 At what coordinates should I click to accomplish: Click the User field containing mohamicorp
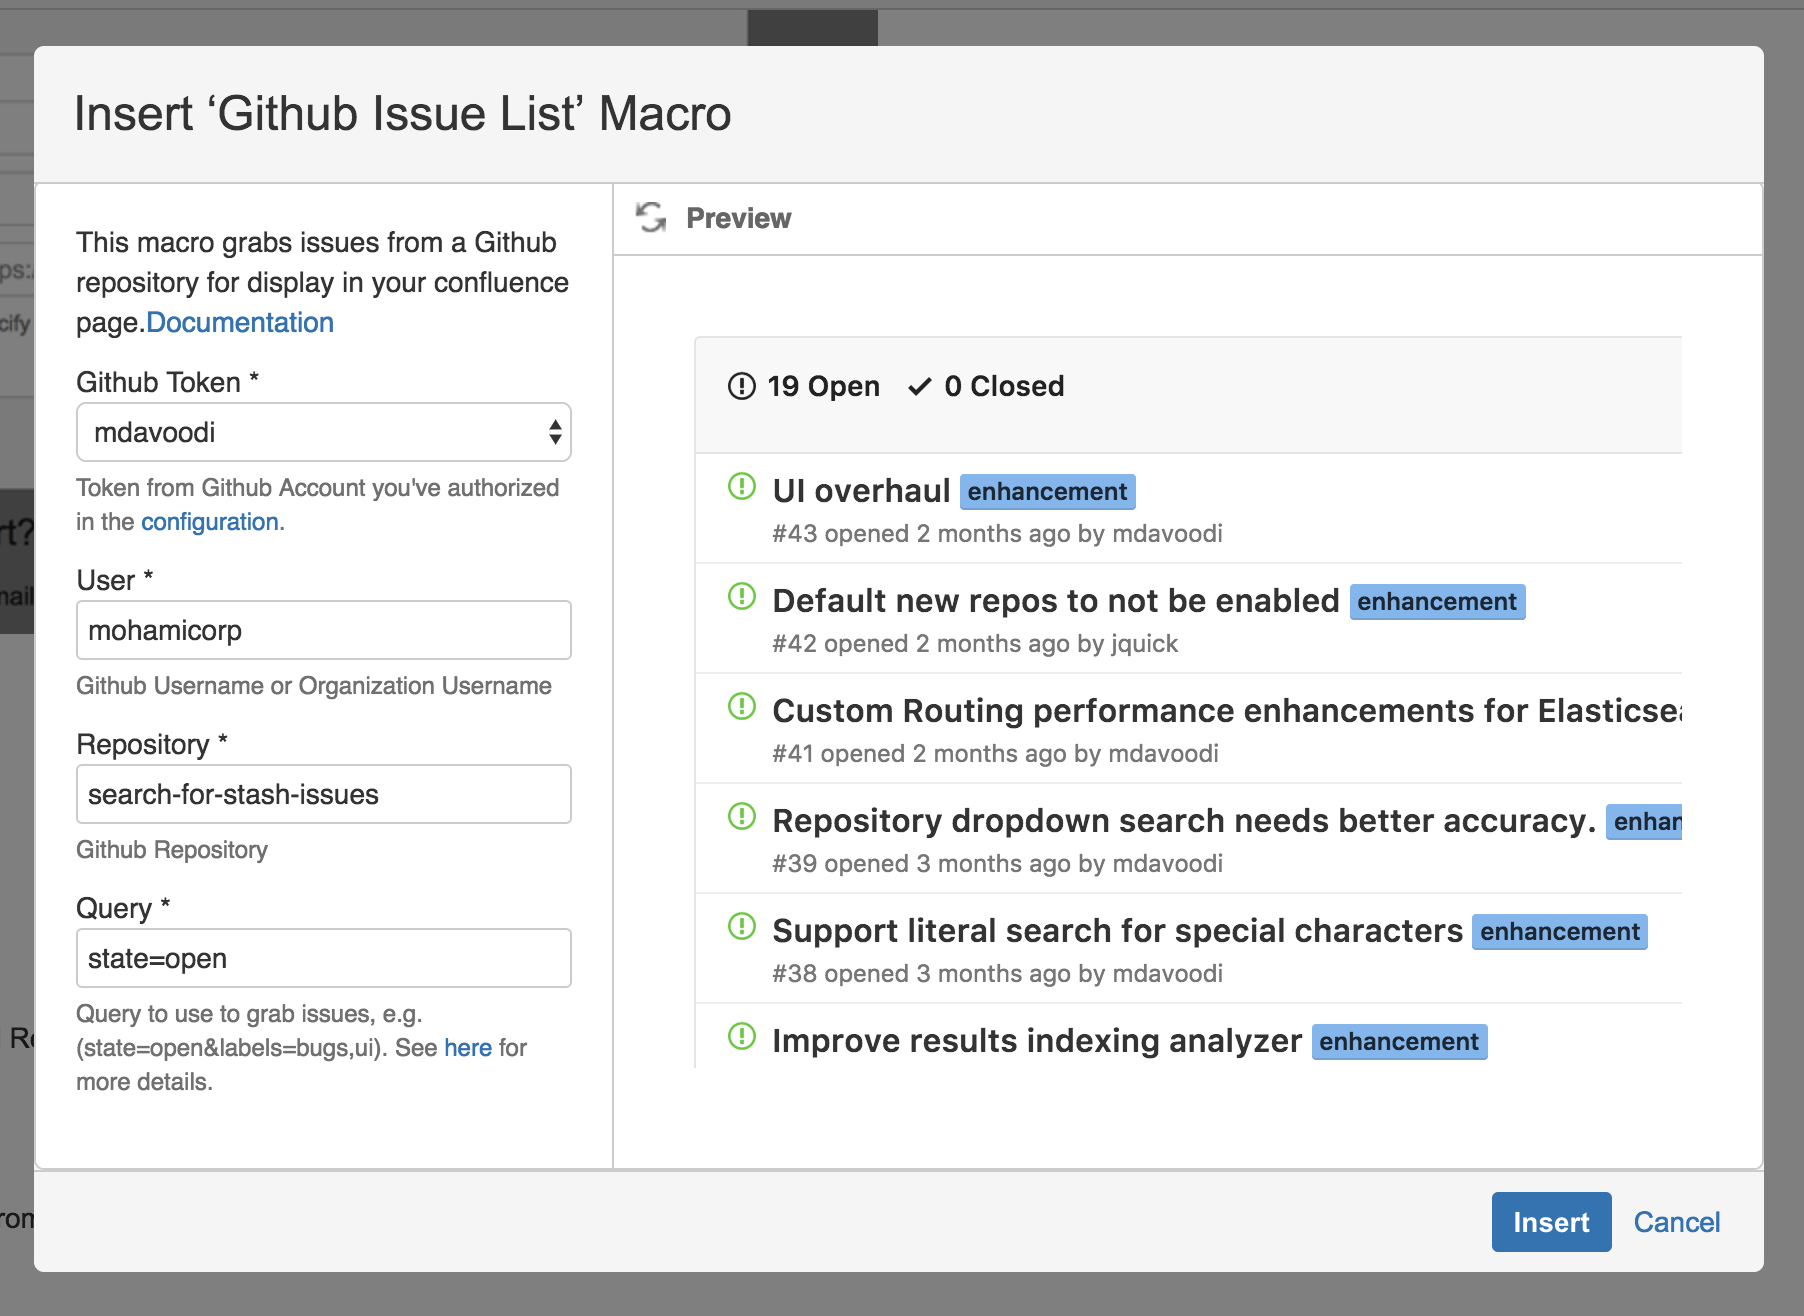[x=324, y=630]
